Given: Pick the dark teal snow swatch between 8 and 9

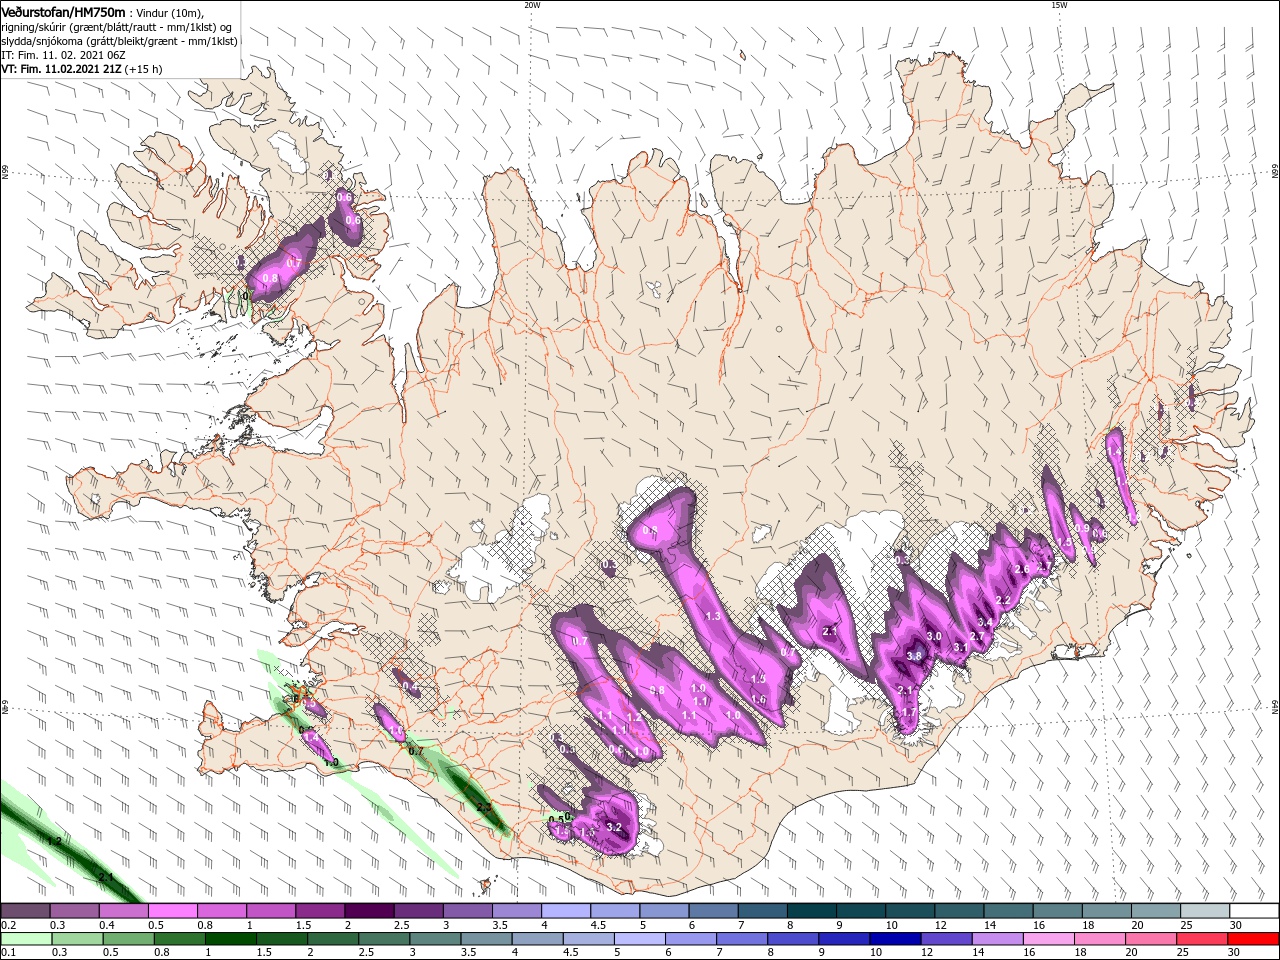Looking at the screenshot, I should point(812,911).
